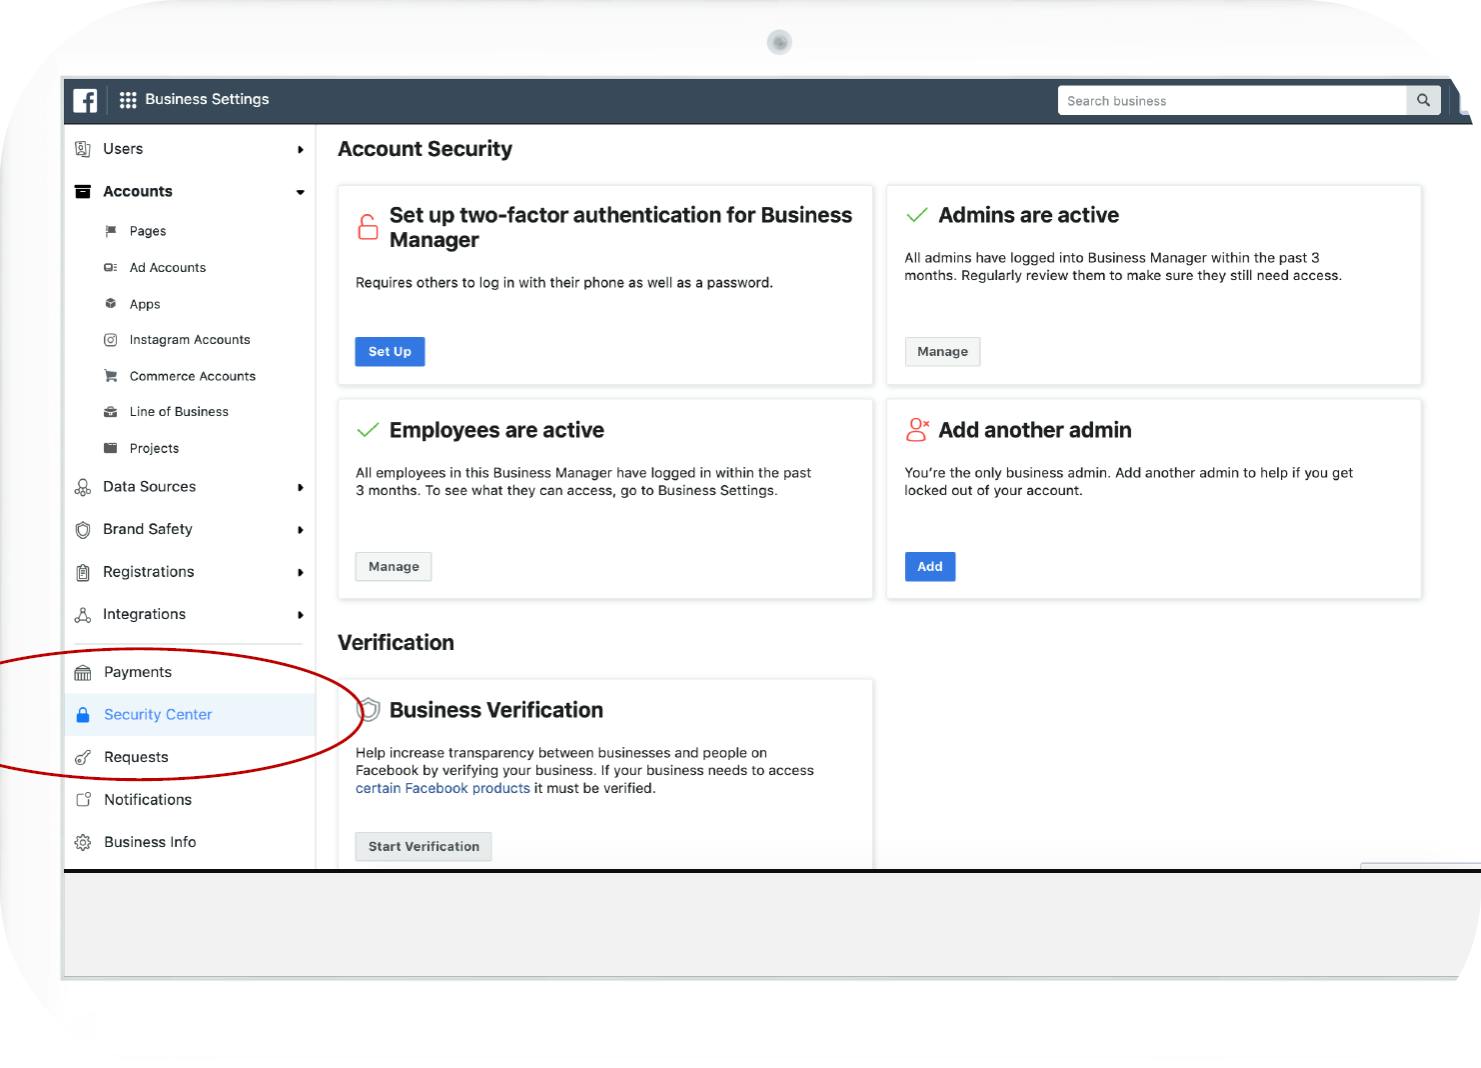Expand the Data Sources arrow
This screenshot has height=1068, width=1481.
click(x=300, y=487)
